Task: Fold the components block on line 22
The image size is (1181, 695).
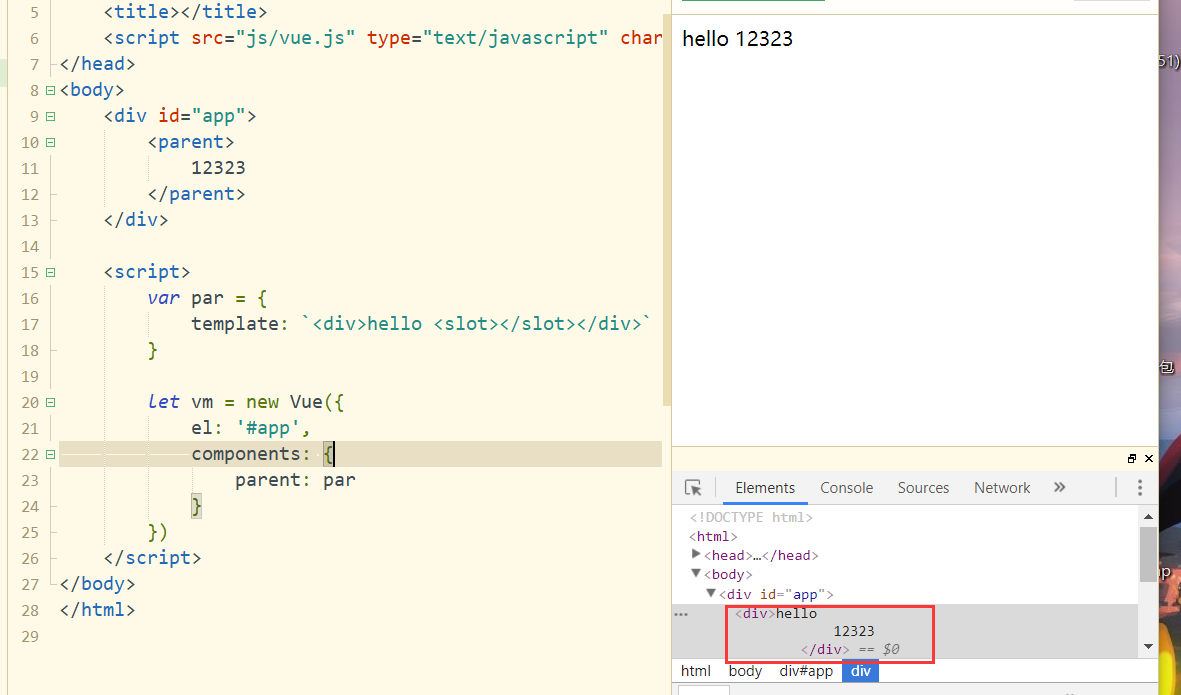Action: point(50,454)
